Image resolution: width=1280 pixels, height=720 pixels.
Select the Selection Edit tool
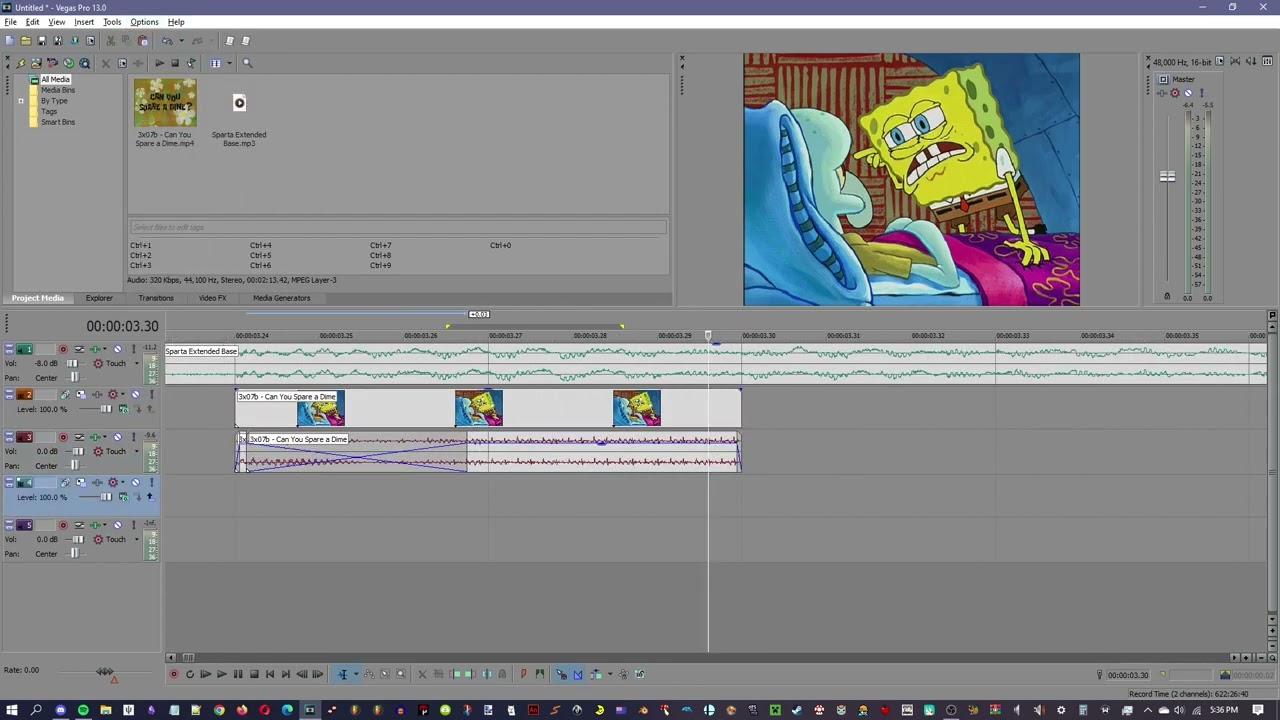click(x=385, y=674)
